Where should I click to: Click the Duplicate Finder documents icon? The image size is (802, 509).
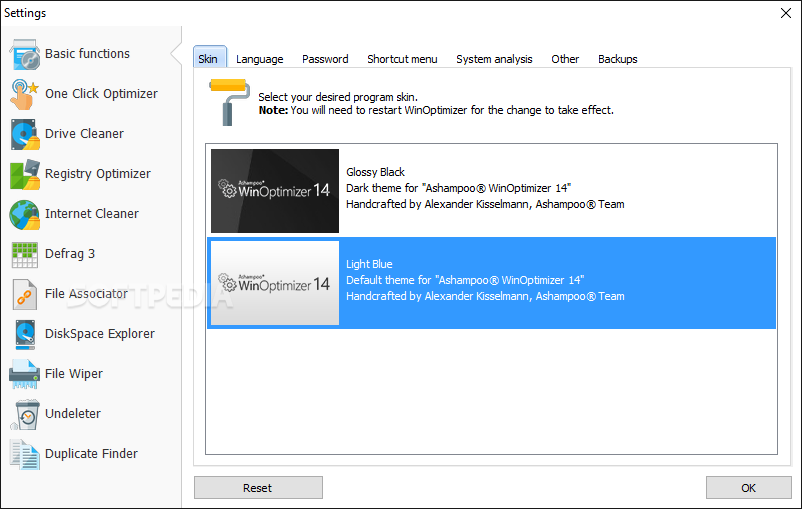click(x=24, y=454)
